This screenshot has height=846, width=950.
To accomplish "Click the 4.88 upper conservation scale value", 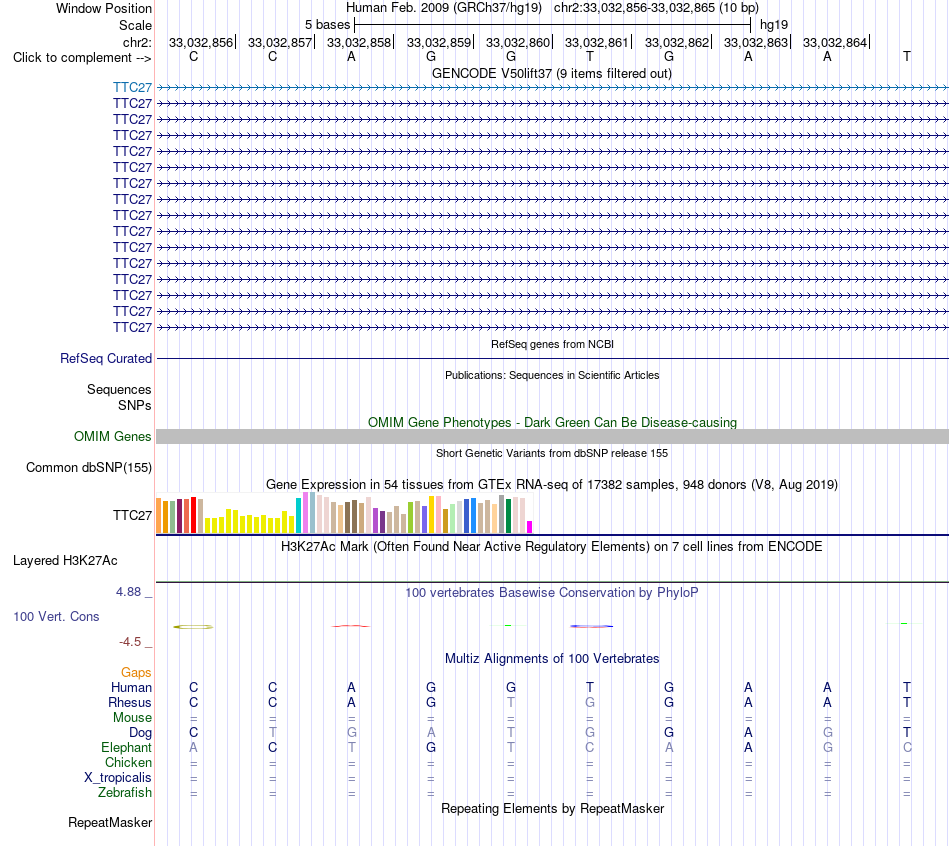I will (x=128, y=592).
